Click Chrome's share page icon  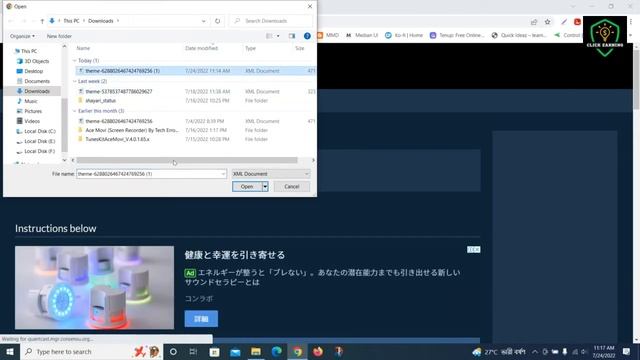[x=534, y=22]
